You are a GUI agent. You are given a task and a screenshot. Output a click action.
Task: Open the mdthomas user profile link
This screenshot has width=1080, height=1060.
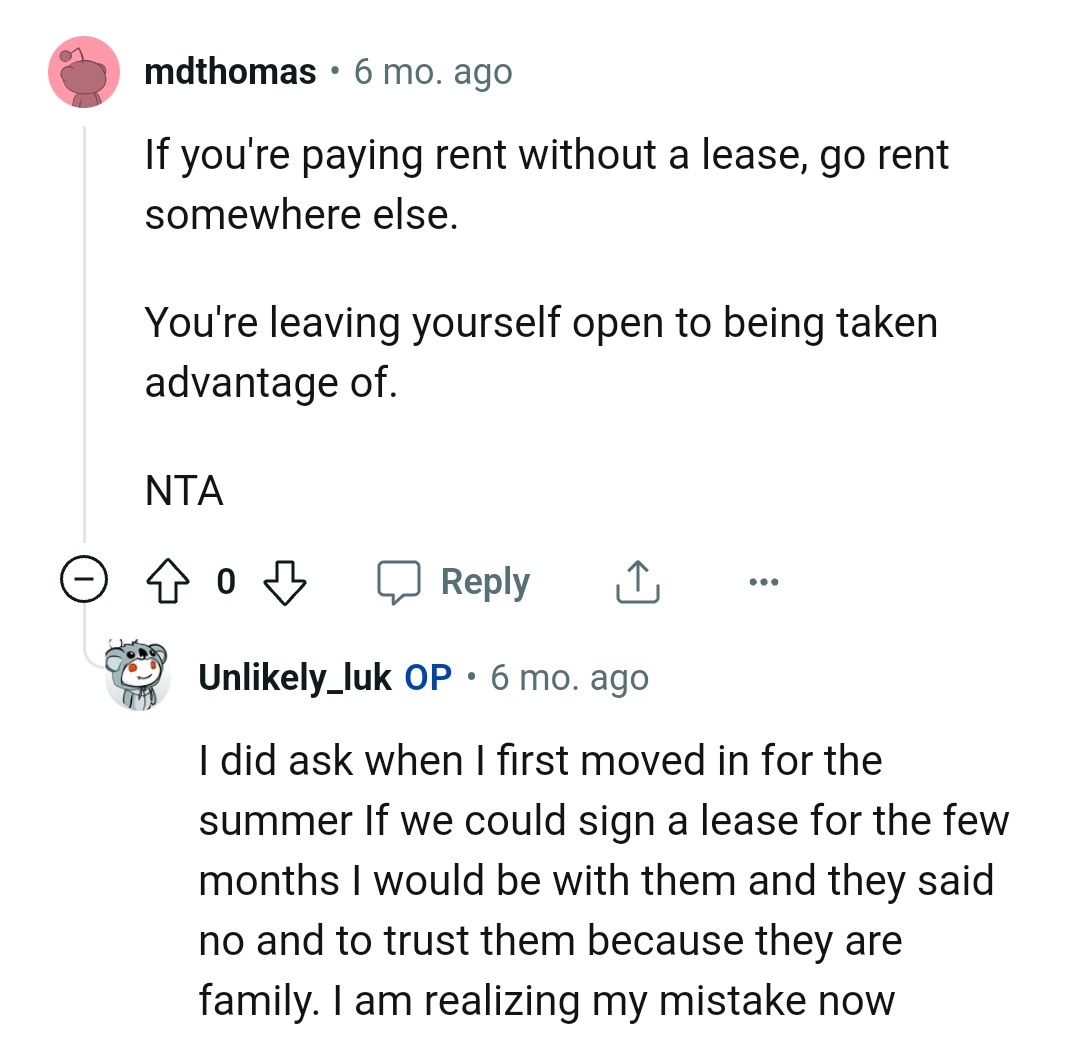[230, 72]
